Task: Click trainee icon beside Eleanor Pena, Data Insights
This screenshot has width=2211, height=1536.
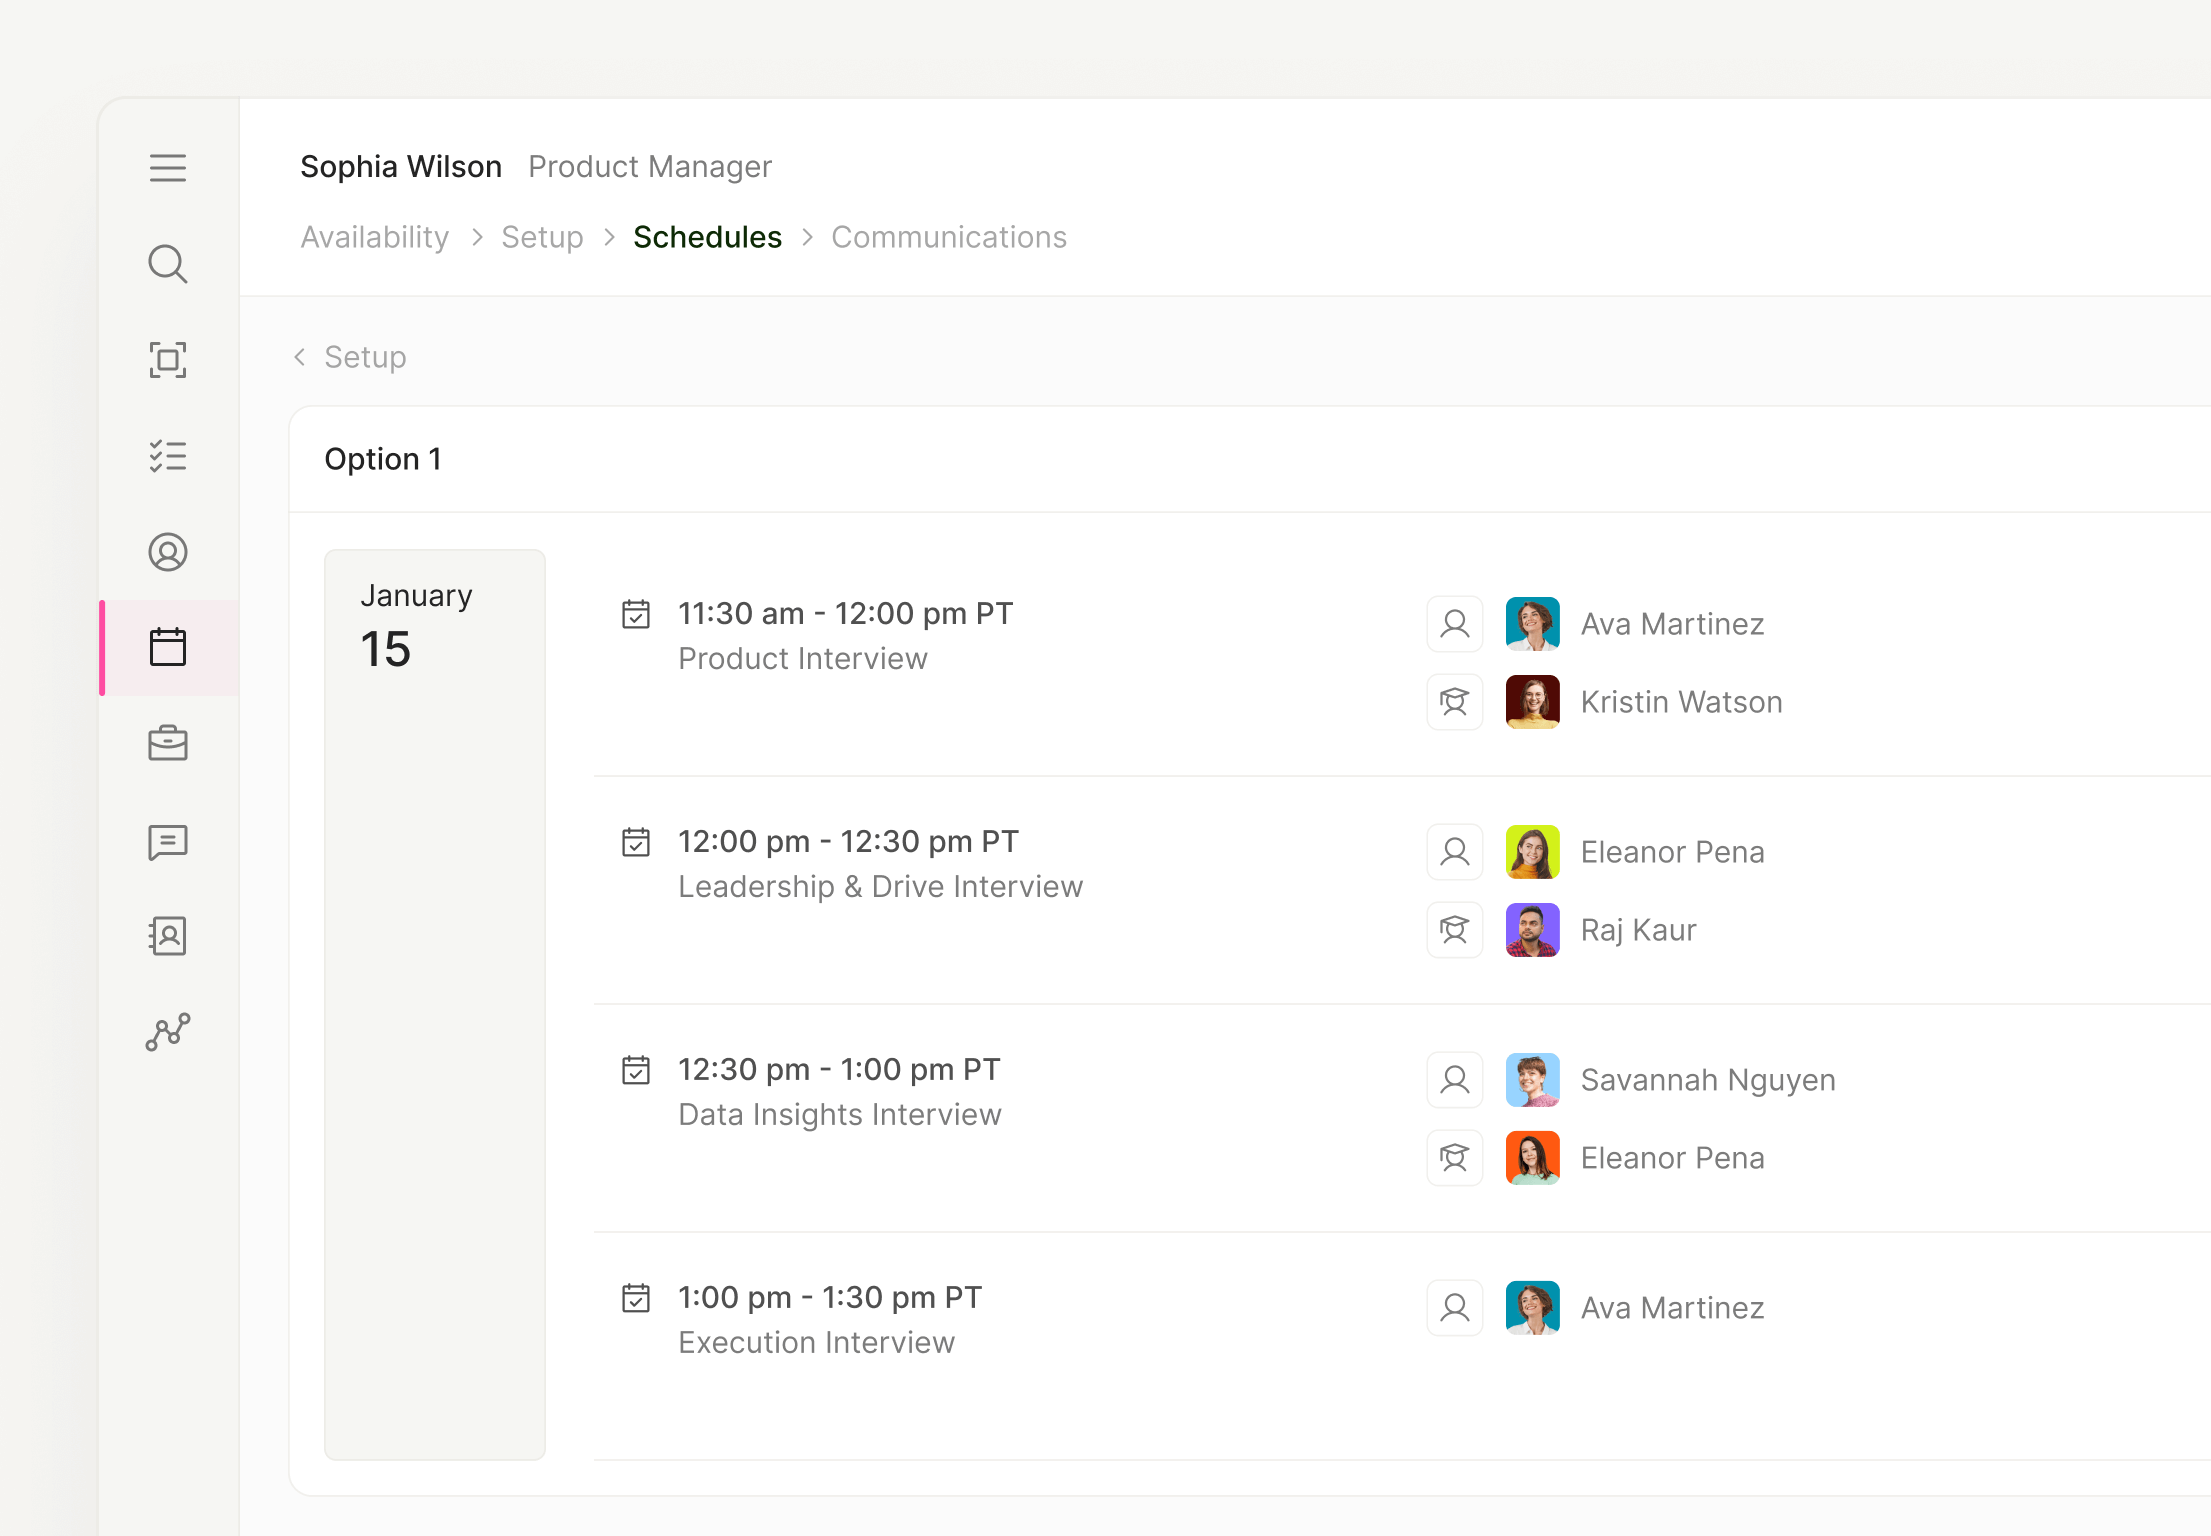Action: 1455,1158
